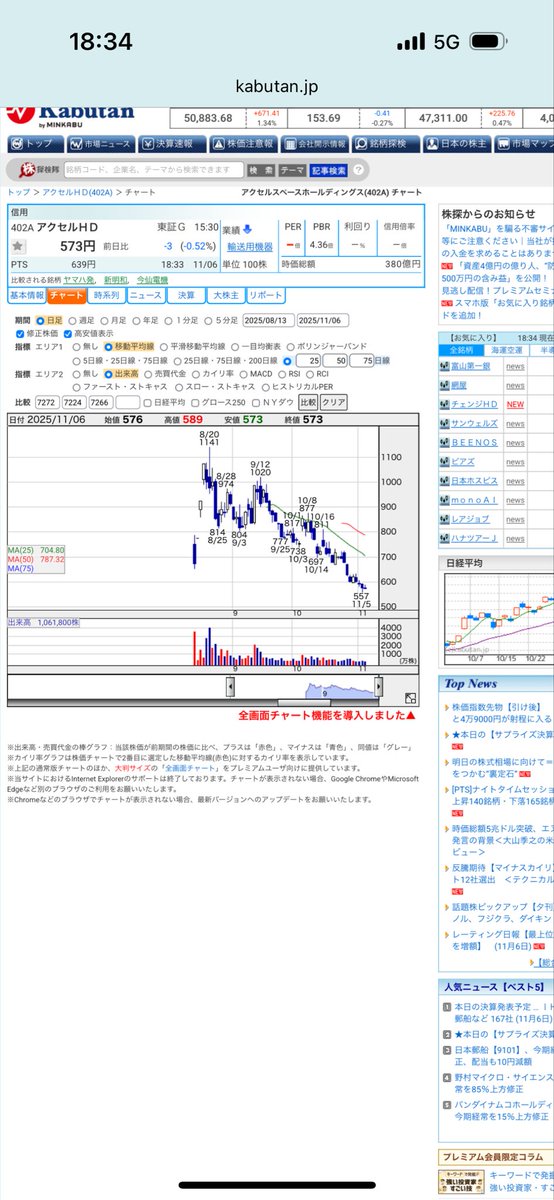
Task: Open the 全銘柄 favorites tab
Action: click(x=461, y=350)
